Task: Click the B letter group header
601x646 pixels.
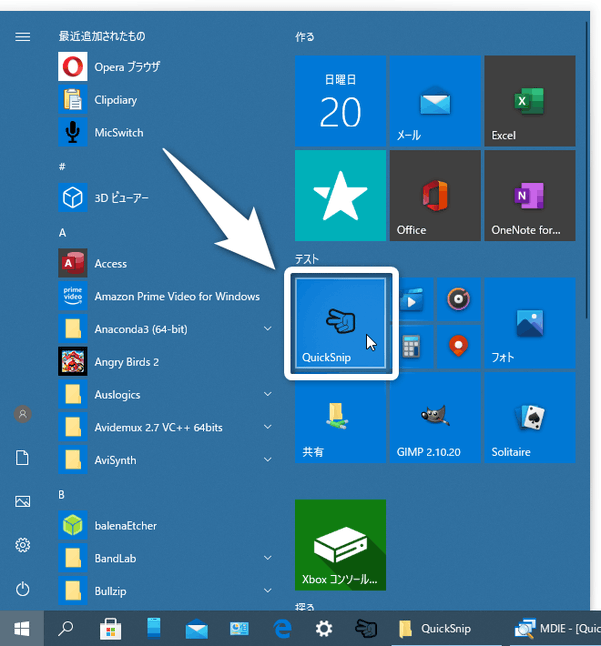Action: tap(61, 495)
